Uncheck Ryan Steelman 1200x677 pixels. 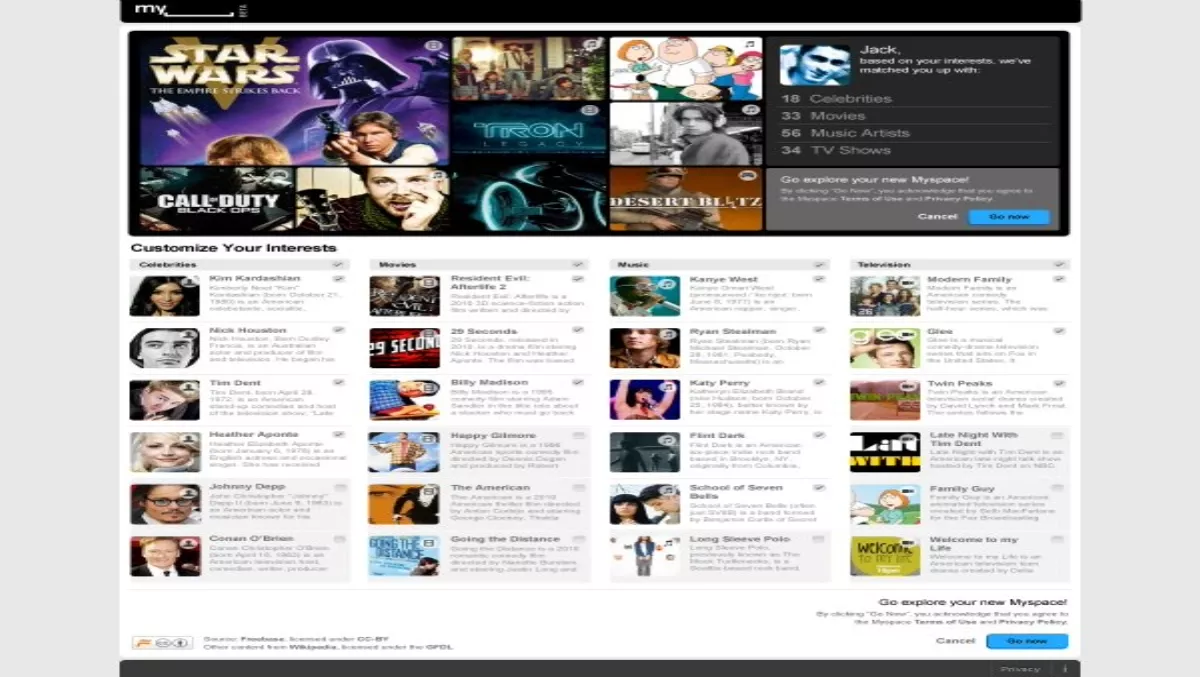820,331
